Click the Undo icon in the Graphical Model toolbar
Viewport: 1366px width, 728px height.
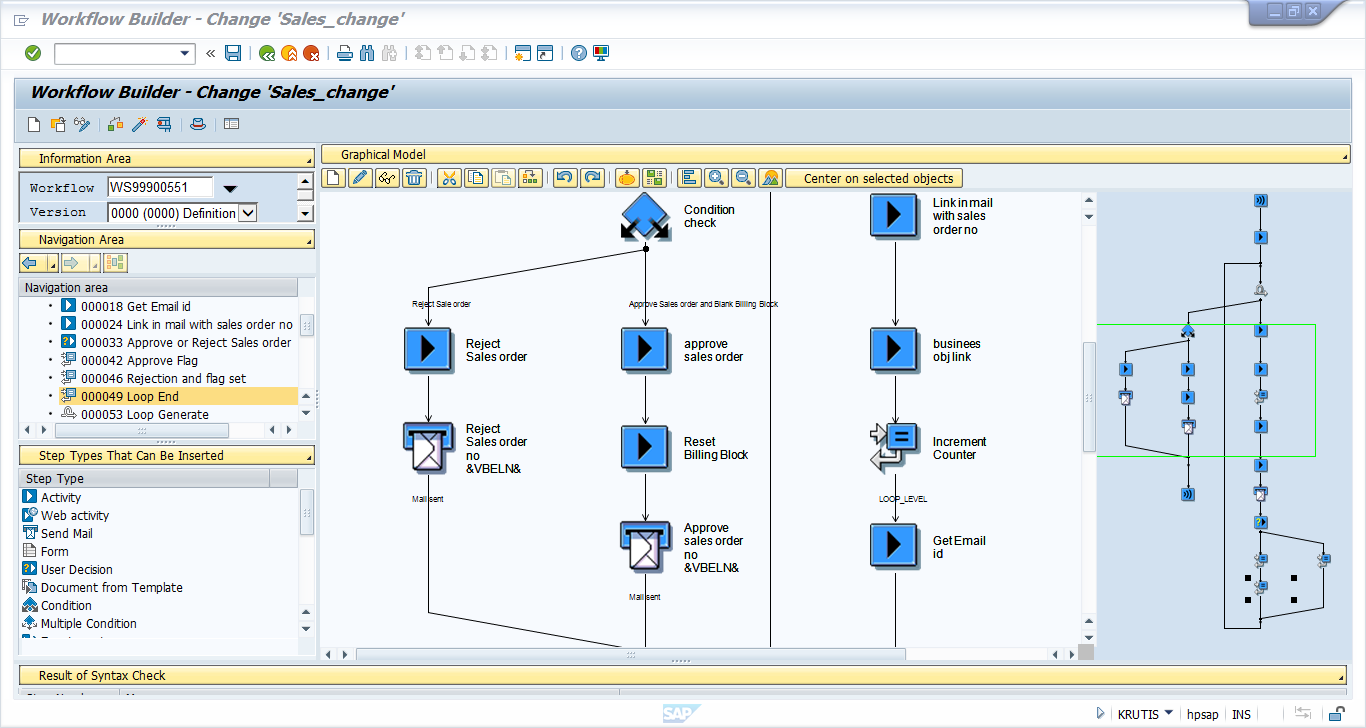pos(565,177)
